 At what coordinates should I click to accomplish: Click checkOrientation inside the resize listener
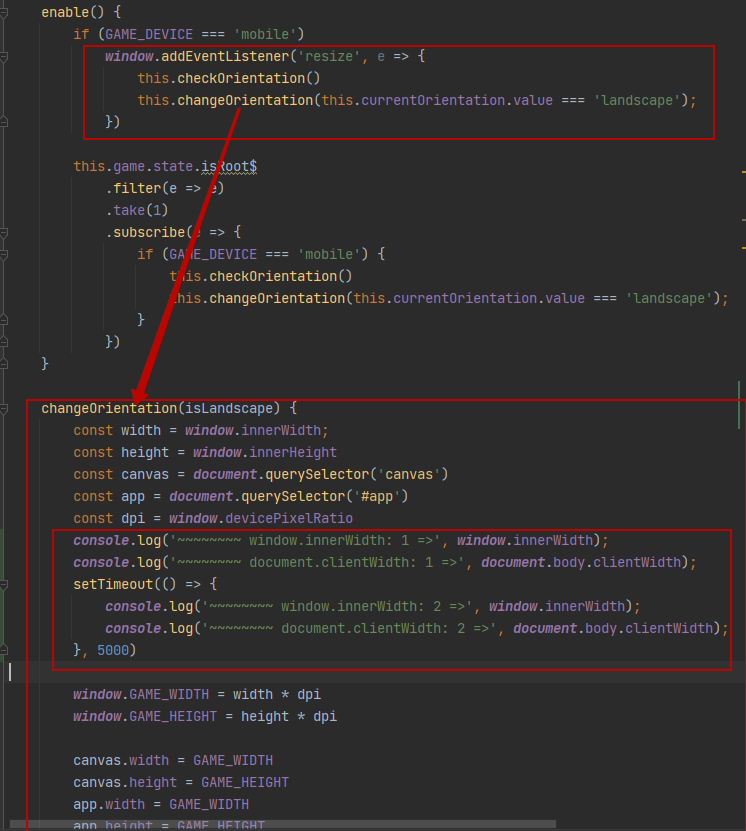tap(241, 78)
